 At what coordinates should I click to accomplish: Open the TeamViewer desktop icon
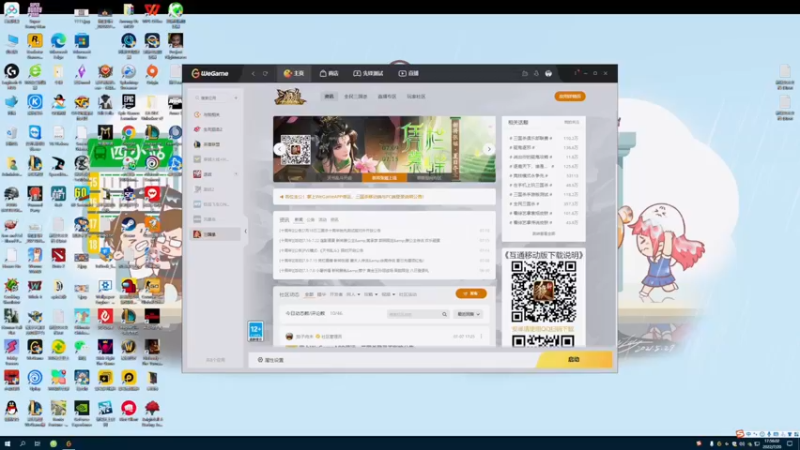pos(35,136)
